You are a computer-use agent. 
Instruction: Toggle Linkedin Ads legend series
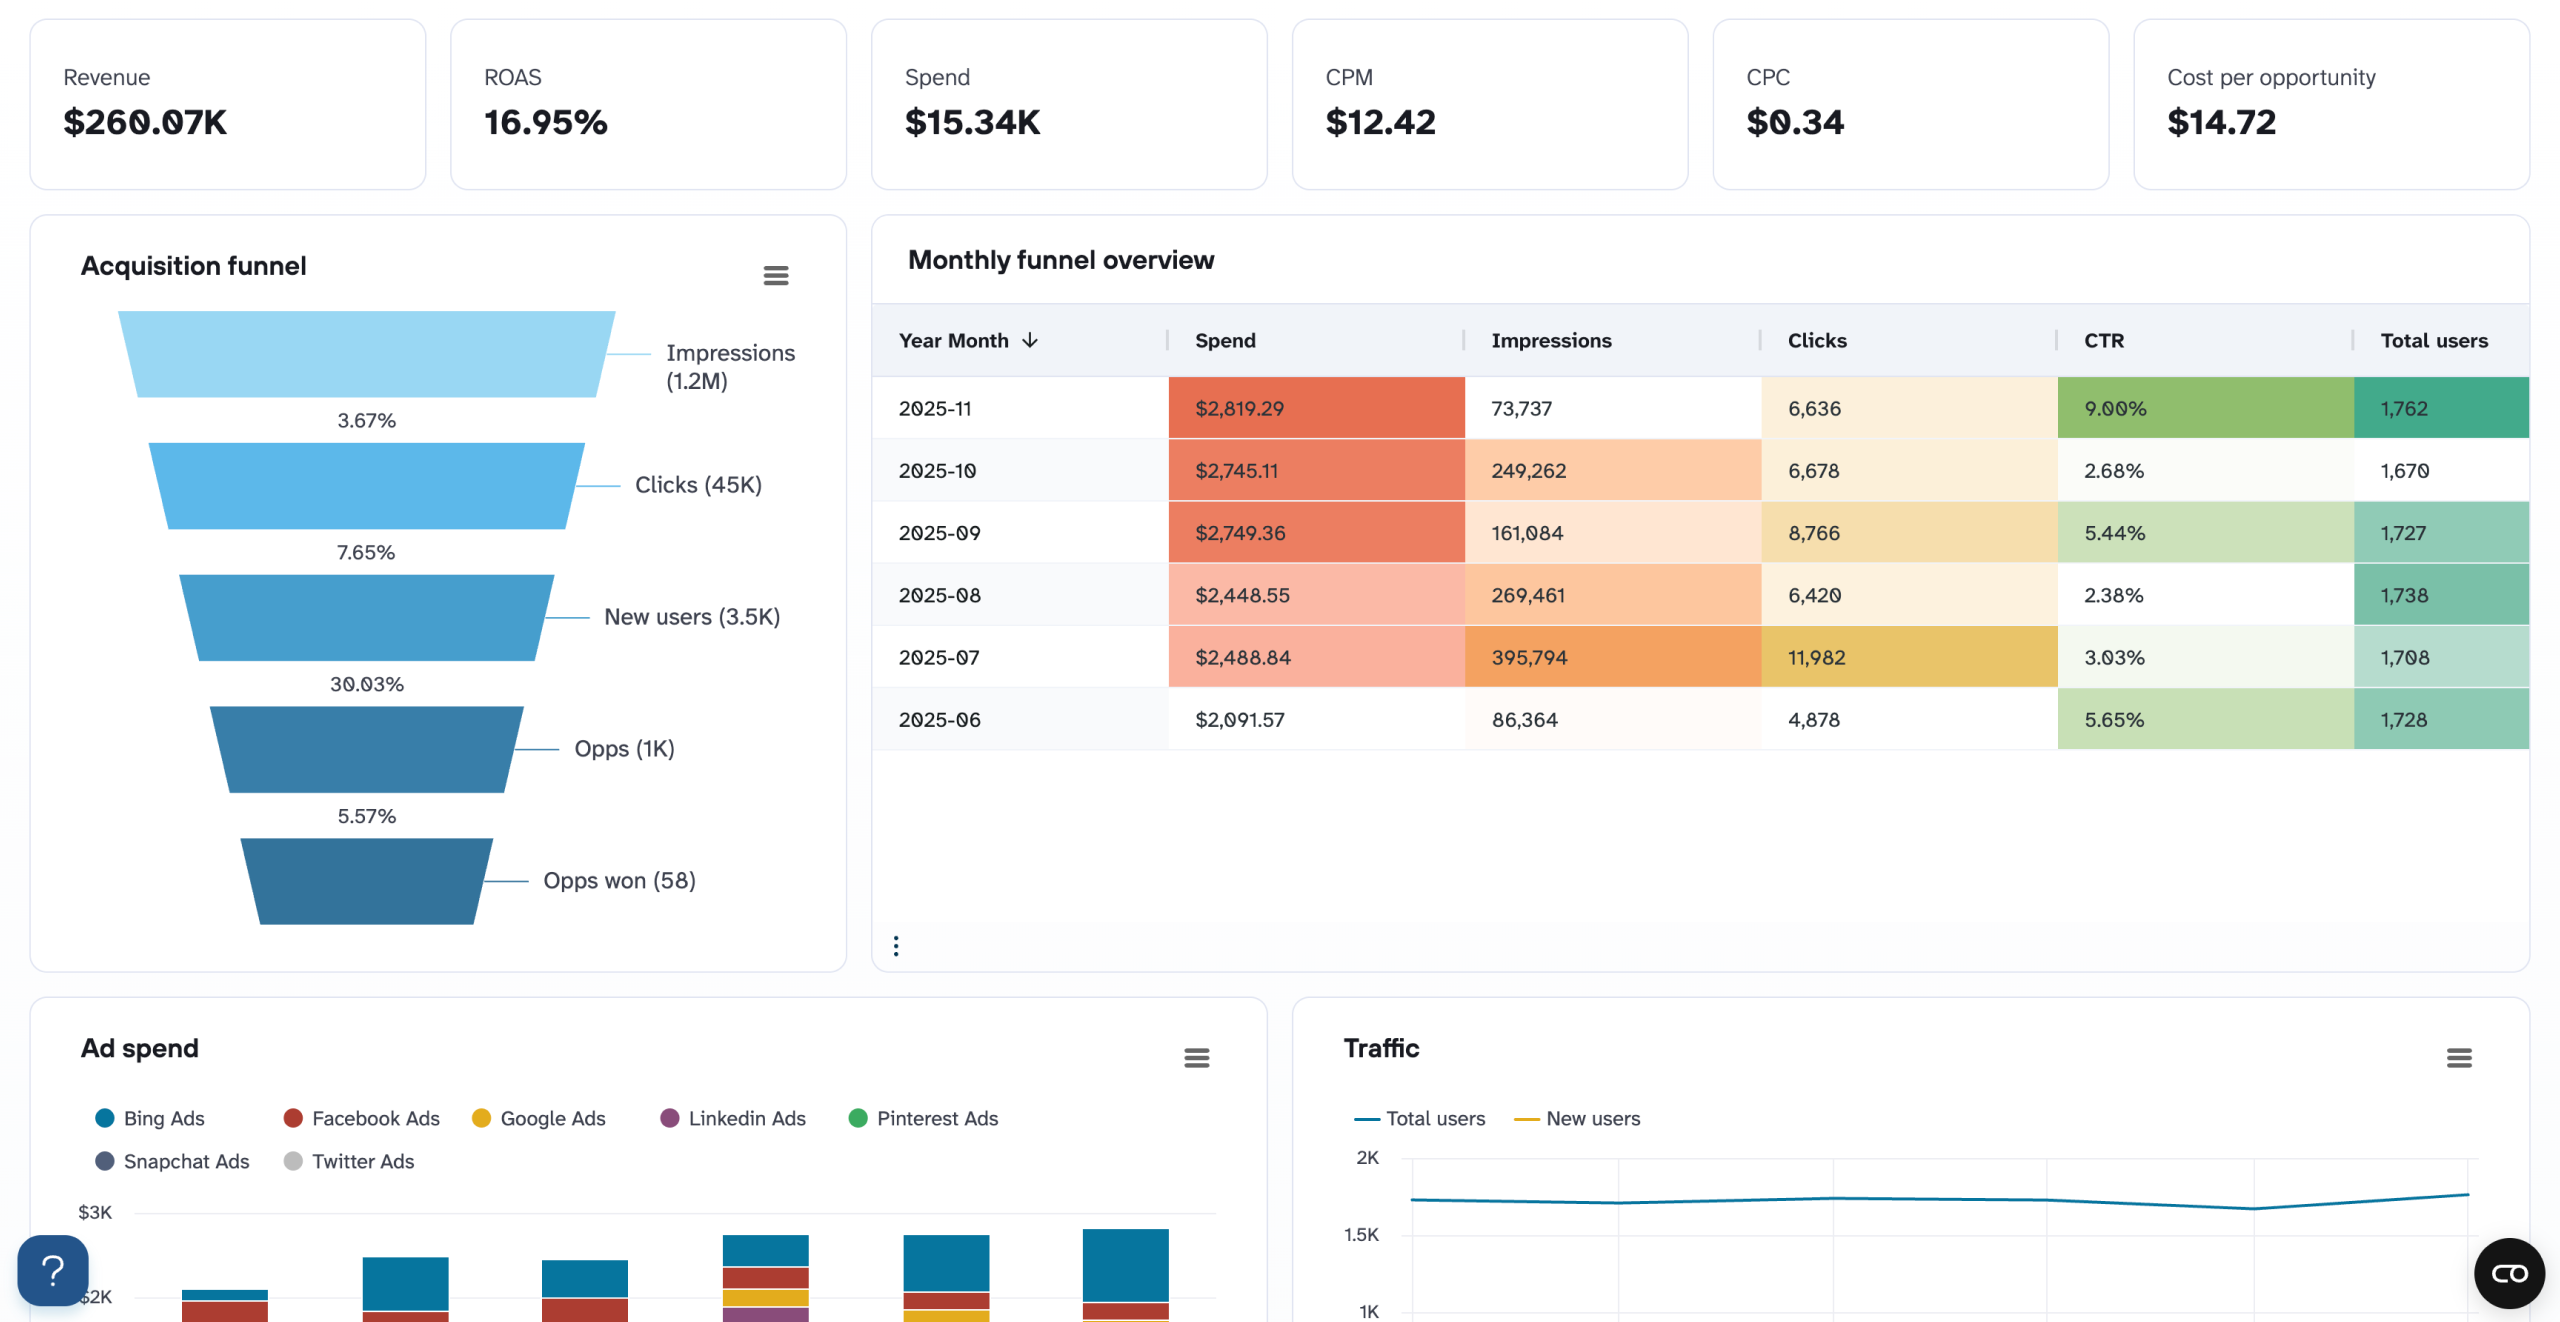pos(733,1118)
